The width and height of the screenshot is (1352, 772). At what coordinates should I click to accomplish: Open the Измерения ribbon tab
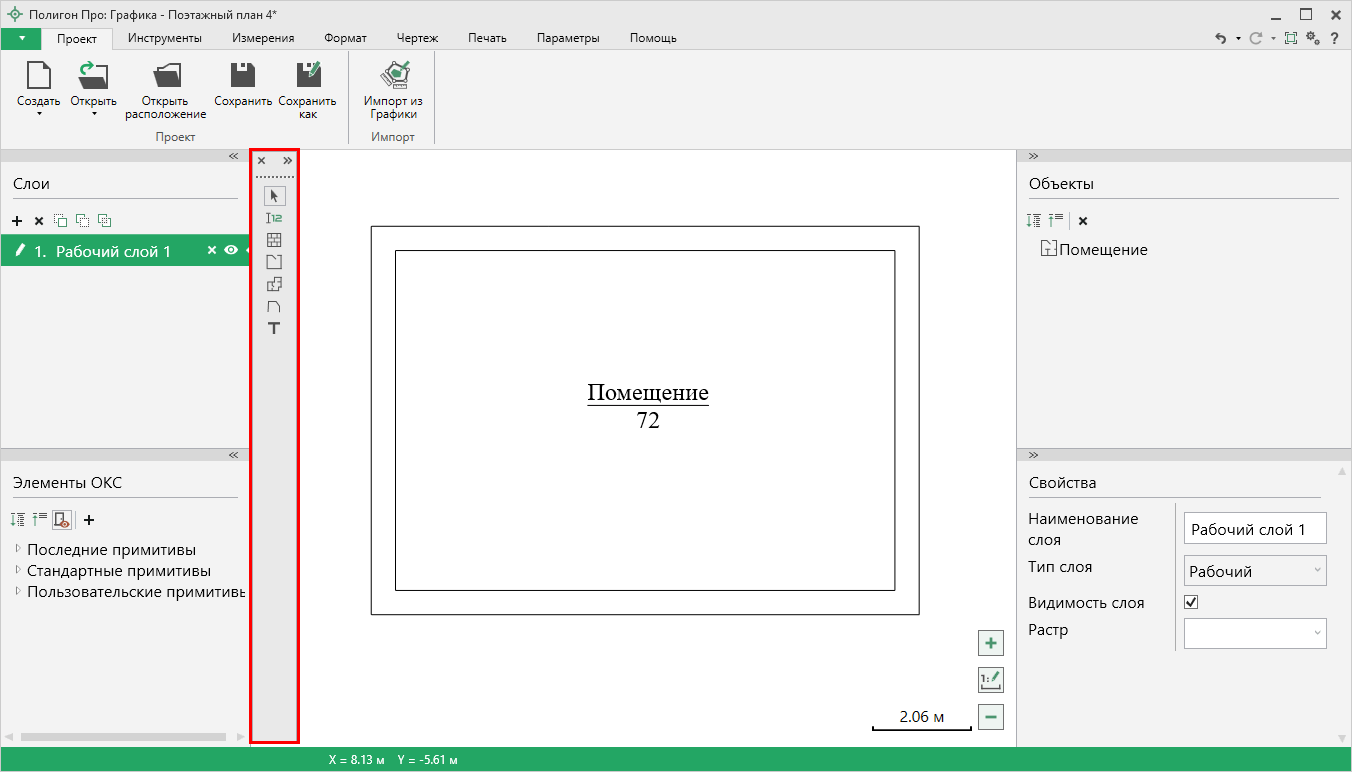point(263,38)
